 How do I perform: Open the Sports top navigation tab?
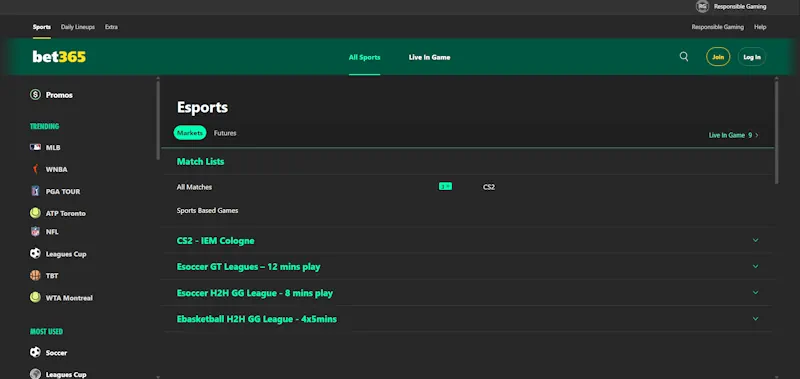(42, 27)
